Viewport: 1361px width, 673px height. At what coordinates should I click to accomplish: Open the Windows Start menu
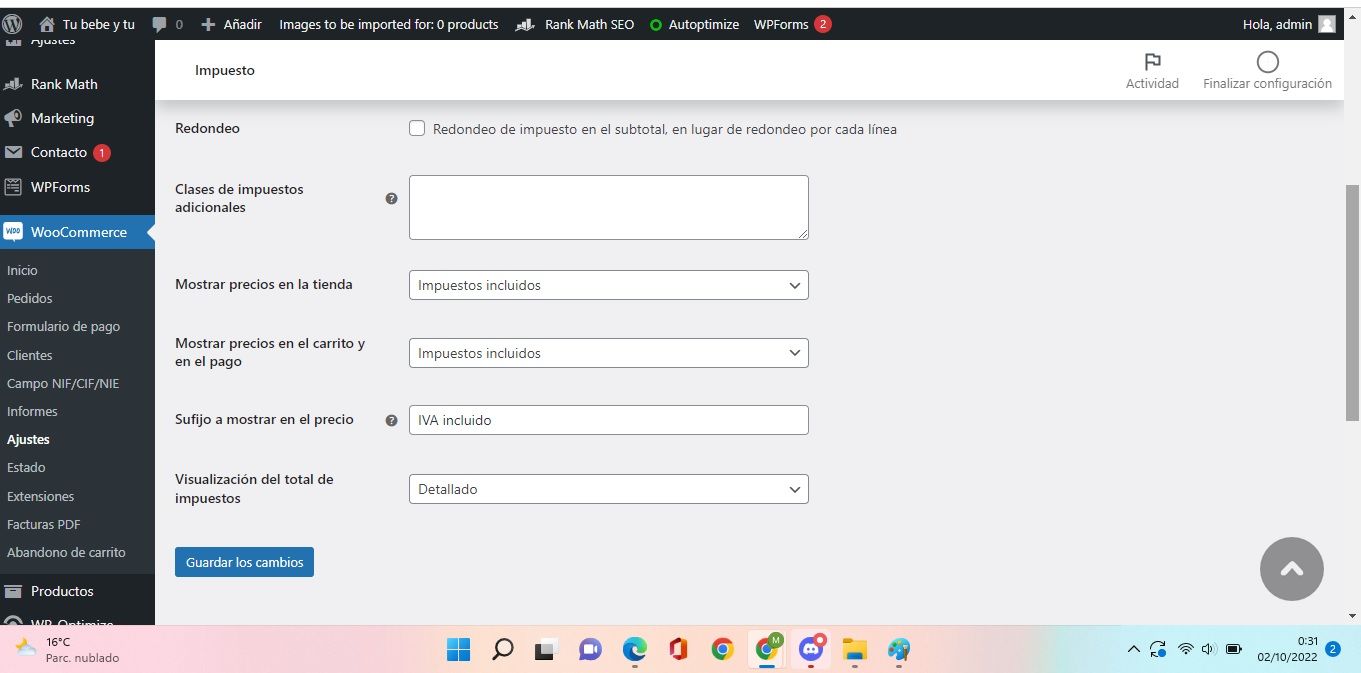point(458,650)
